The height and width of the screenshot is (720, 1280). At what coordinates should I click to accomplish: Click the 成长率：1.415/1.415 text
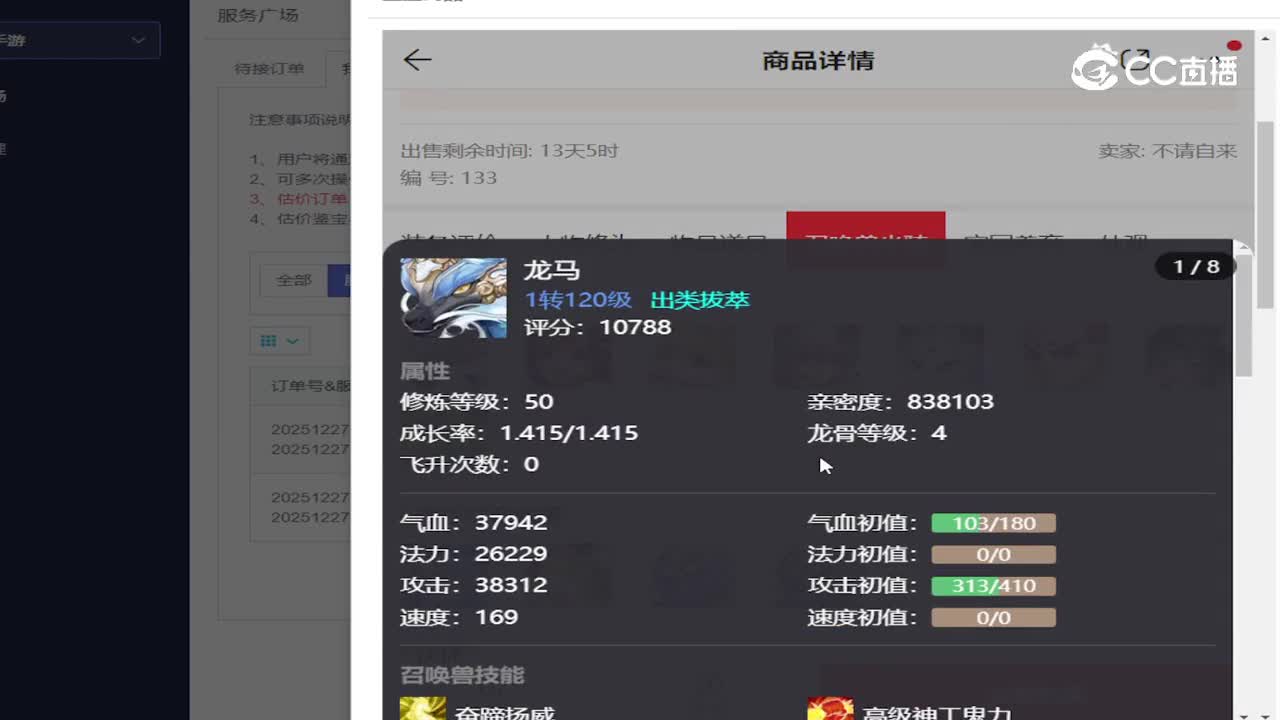(519, 433)
